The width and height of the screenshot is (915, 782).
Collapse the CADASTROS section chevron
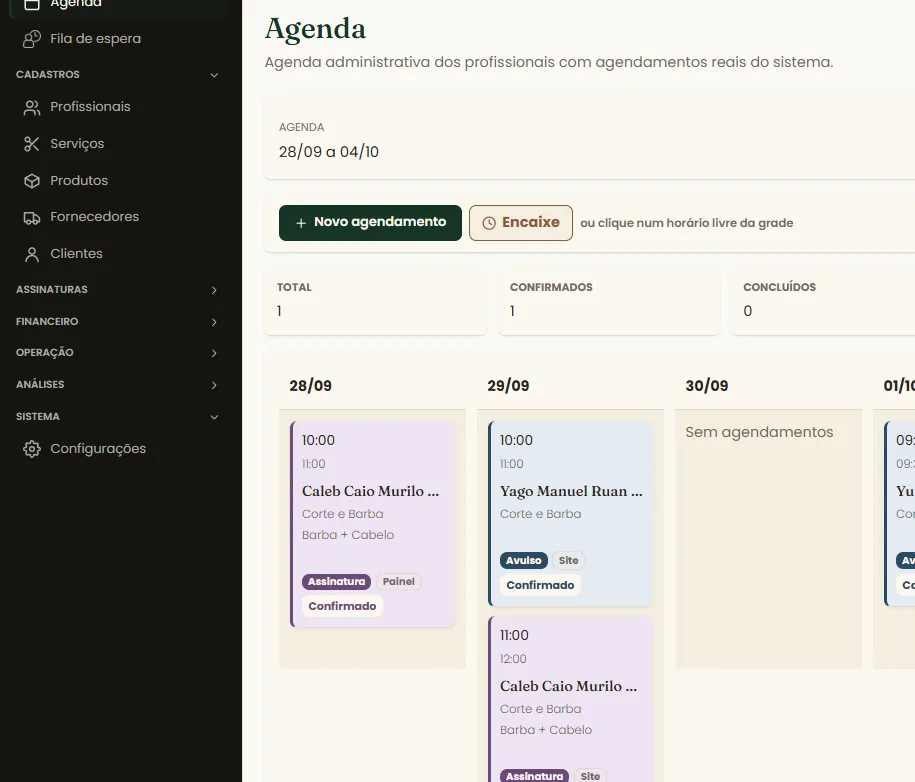tap(214, 75)
